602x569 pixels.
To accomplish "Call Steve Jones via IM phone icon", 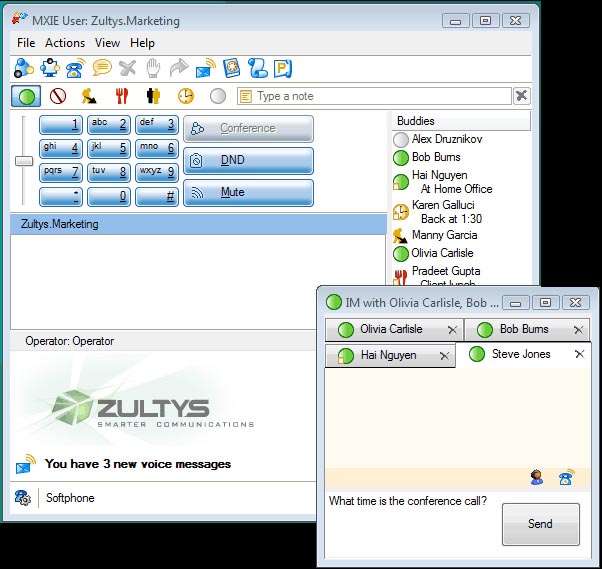I will tap(566, 478).
